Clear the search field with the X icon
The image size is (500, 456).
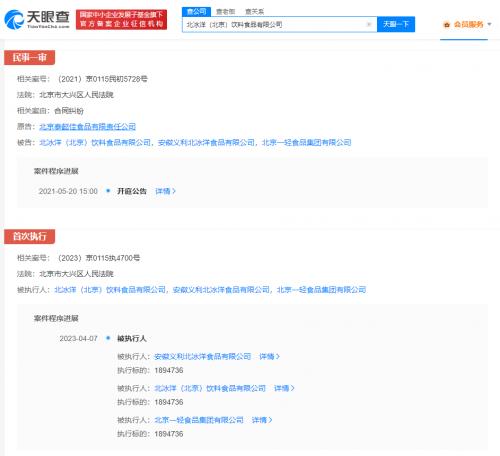pyautogui.click(x=369, y=24)
